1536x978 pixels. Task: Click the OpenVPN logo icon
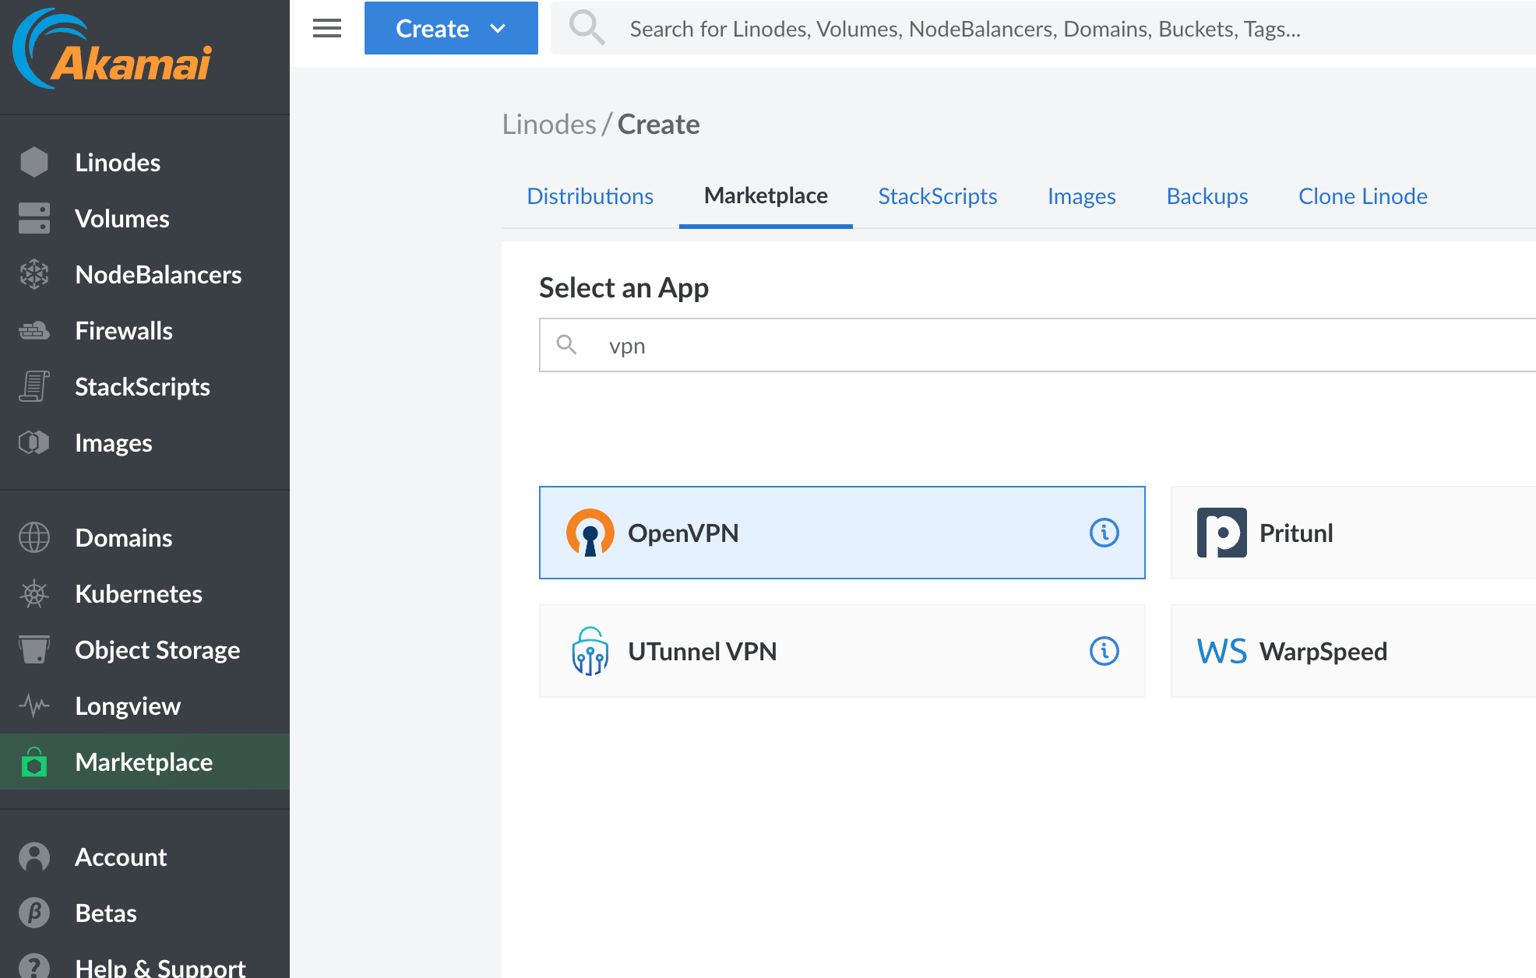tap(590, 533)
